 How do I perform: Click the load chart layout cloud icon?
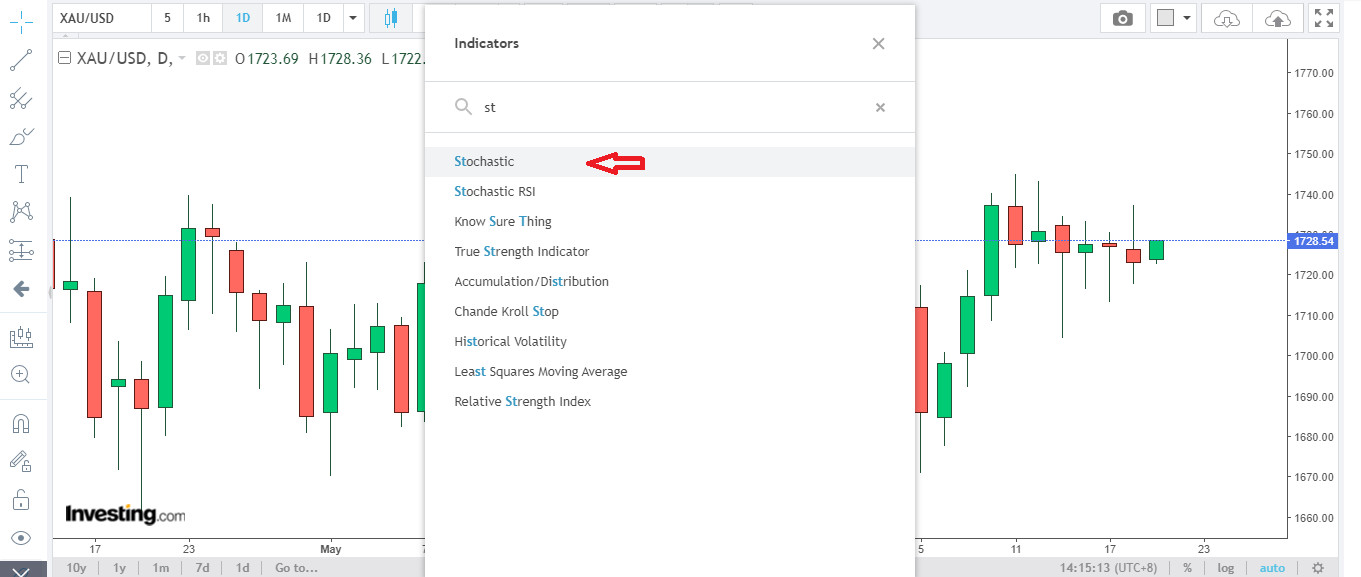pos(1226,18)
